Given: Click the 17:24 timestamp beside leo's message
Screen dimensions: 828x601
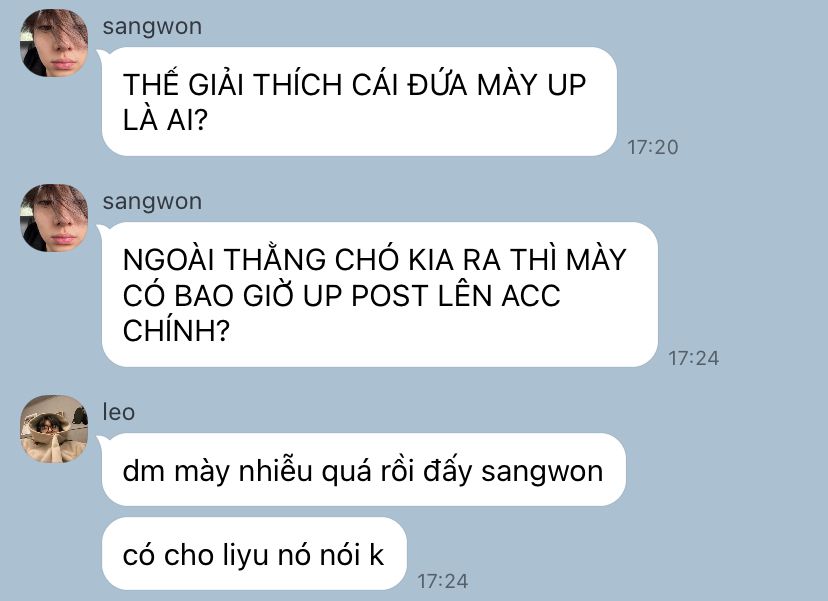Looking at the screenshot, I should (x=443, y=581).
